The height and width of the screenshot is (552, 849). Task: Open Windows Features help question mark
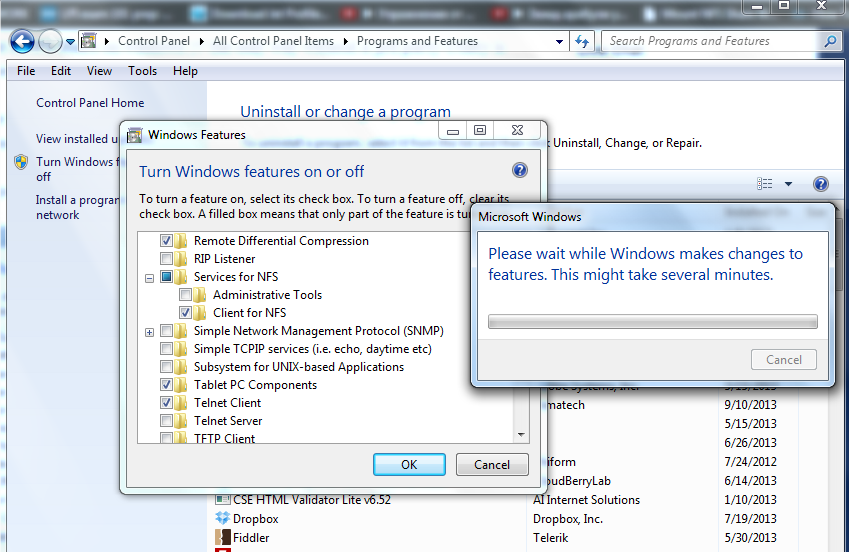click(x=520, y=171)
